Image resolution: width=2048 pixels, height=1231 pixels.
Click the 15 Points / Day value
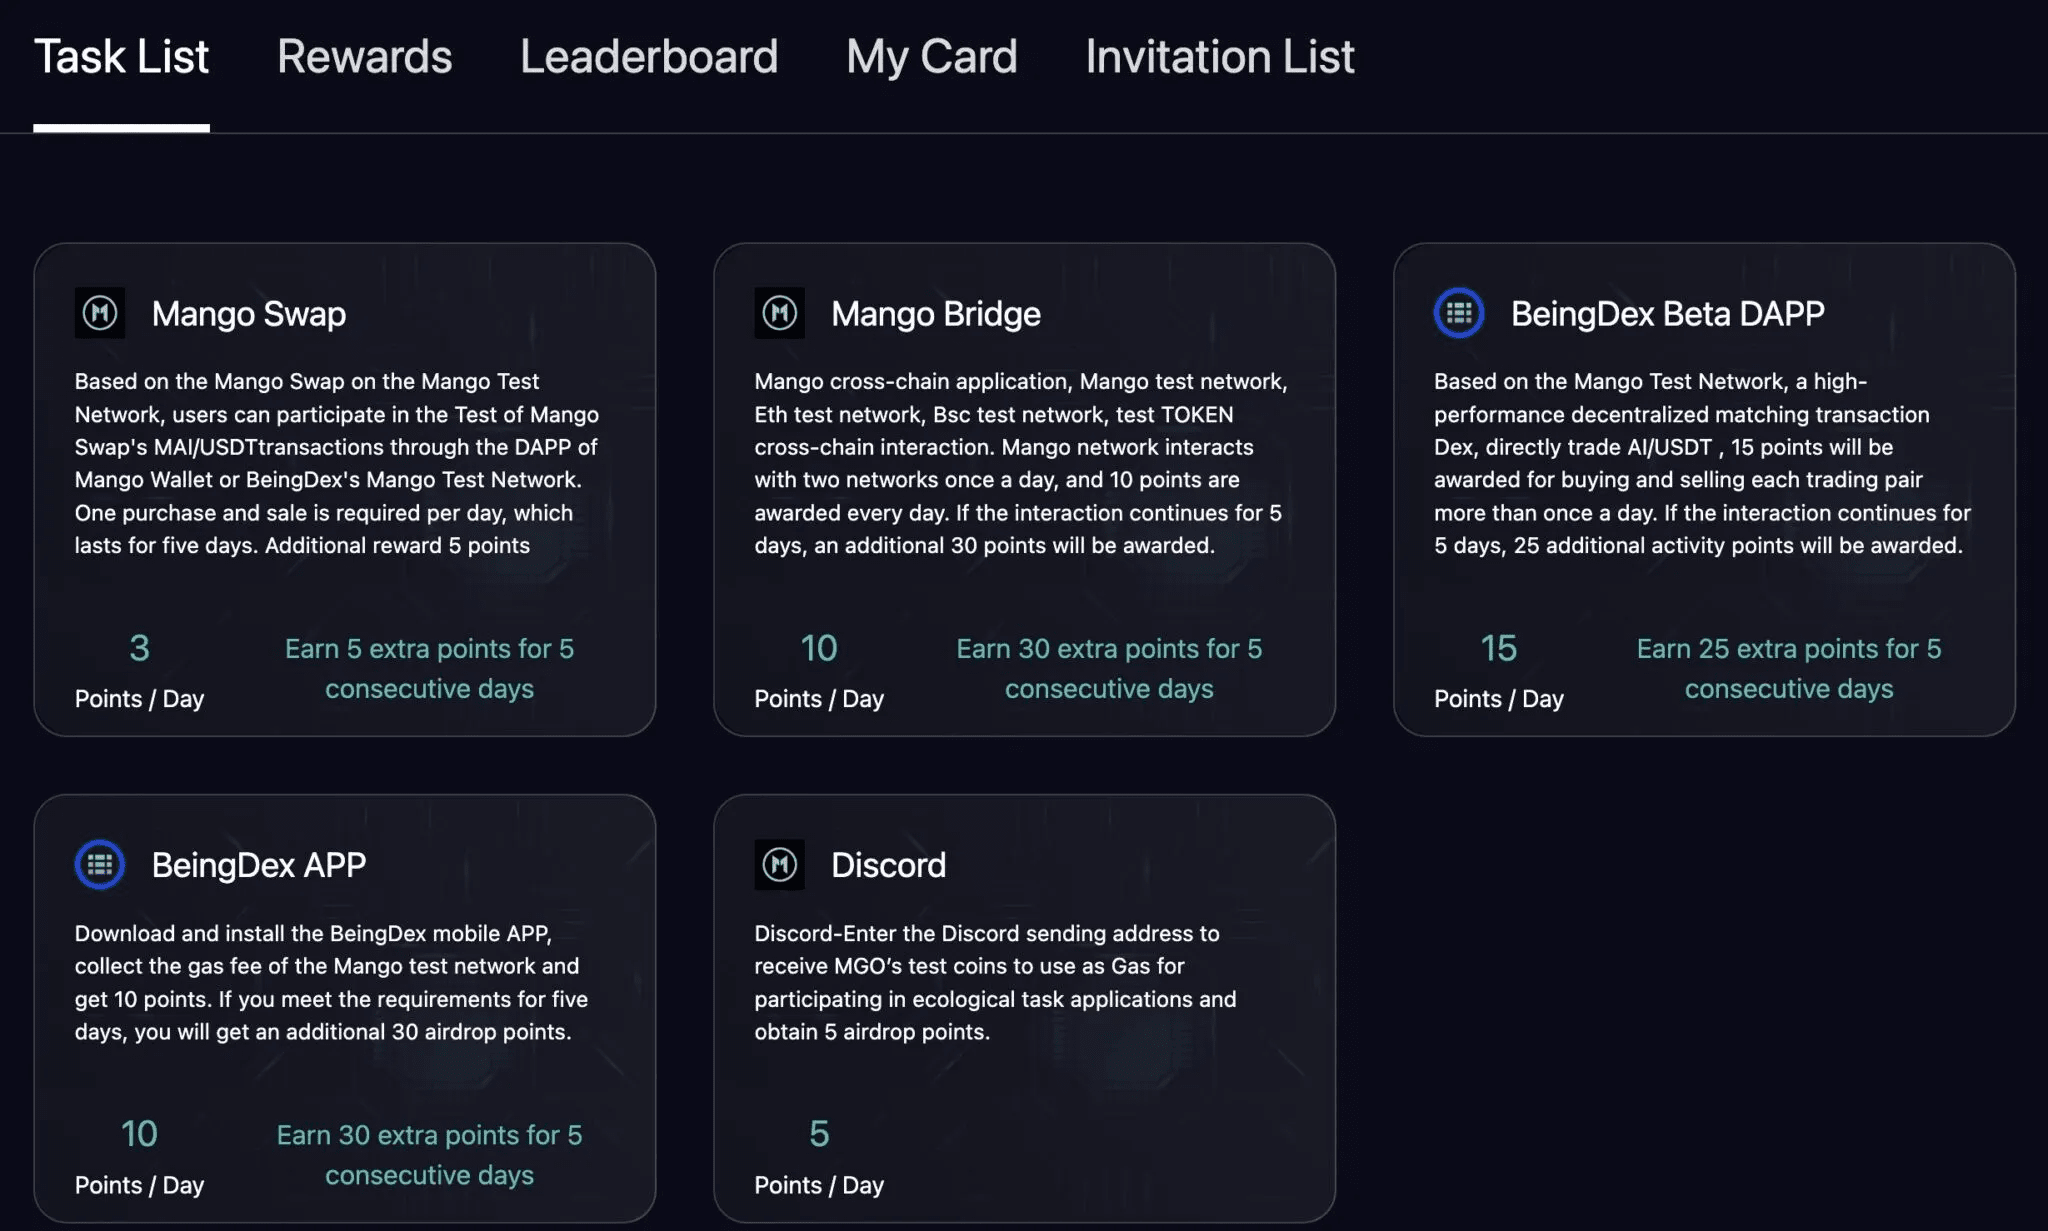coord(1498,649)
